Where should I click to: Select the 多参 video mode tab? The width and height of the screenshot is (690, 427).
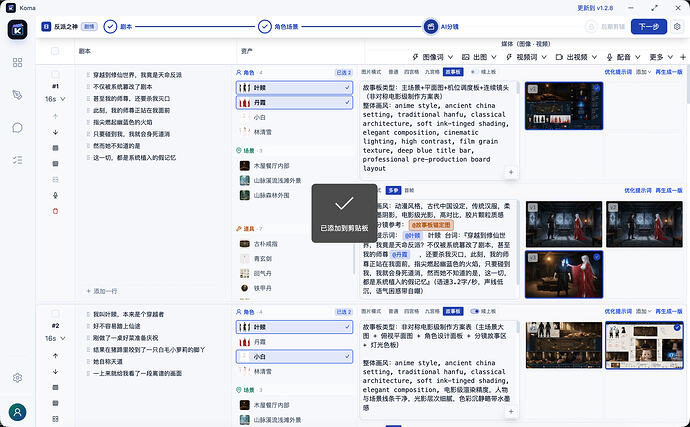point(393,190)
